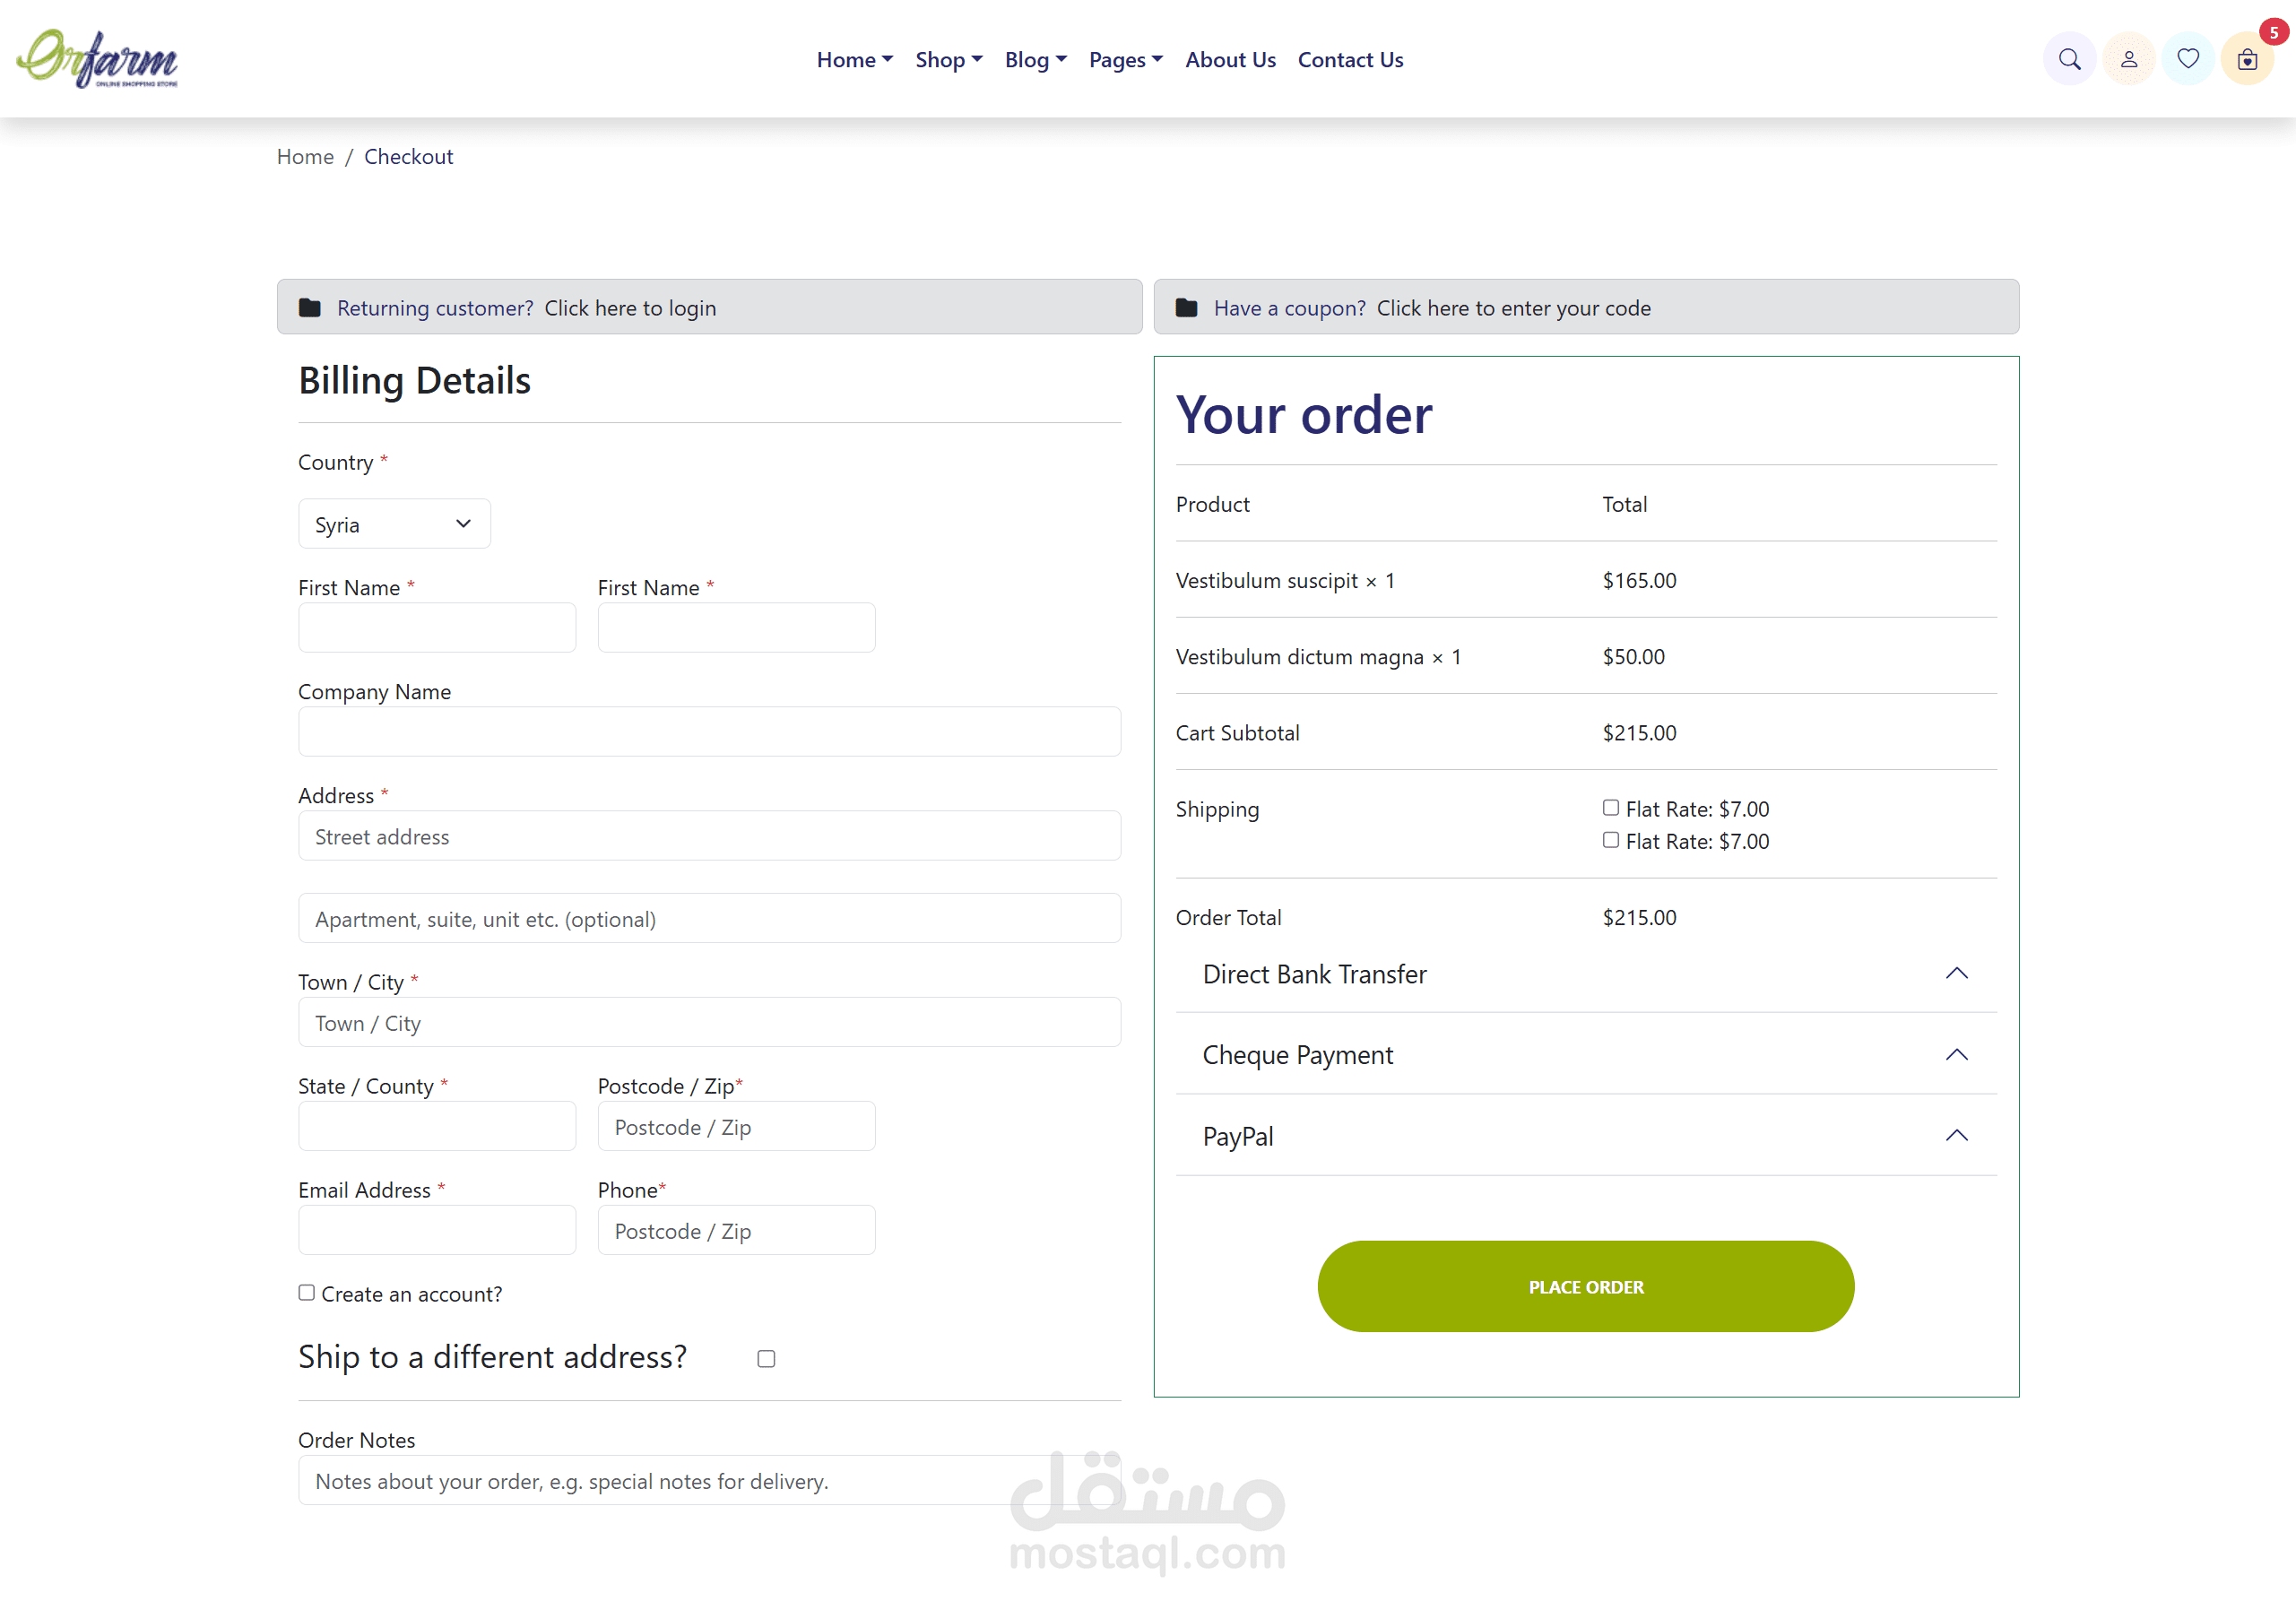
Task: Open the Pages menu
Action: tap(1125, 60)
